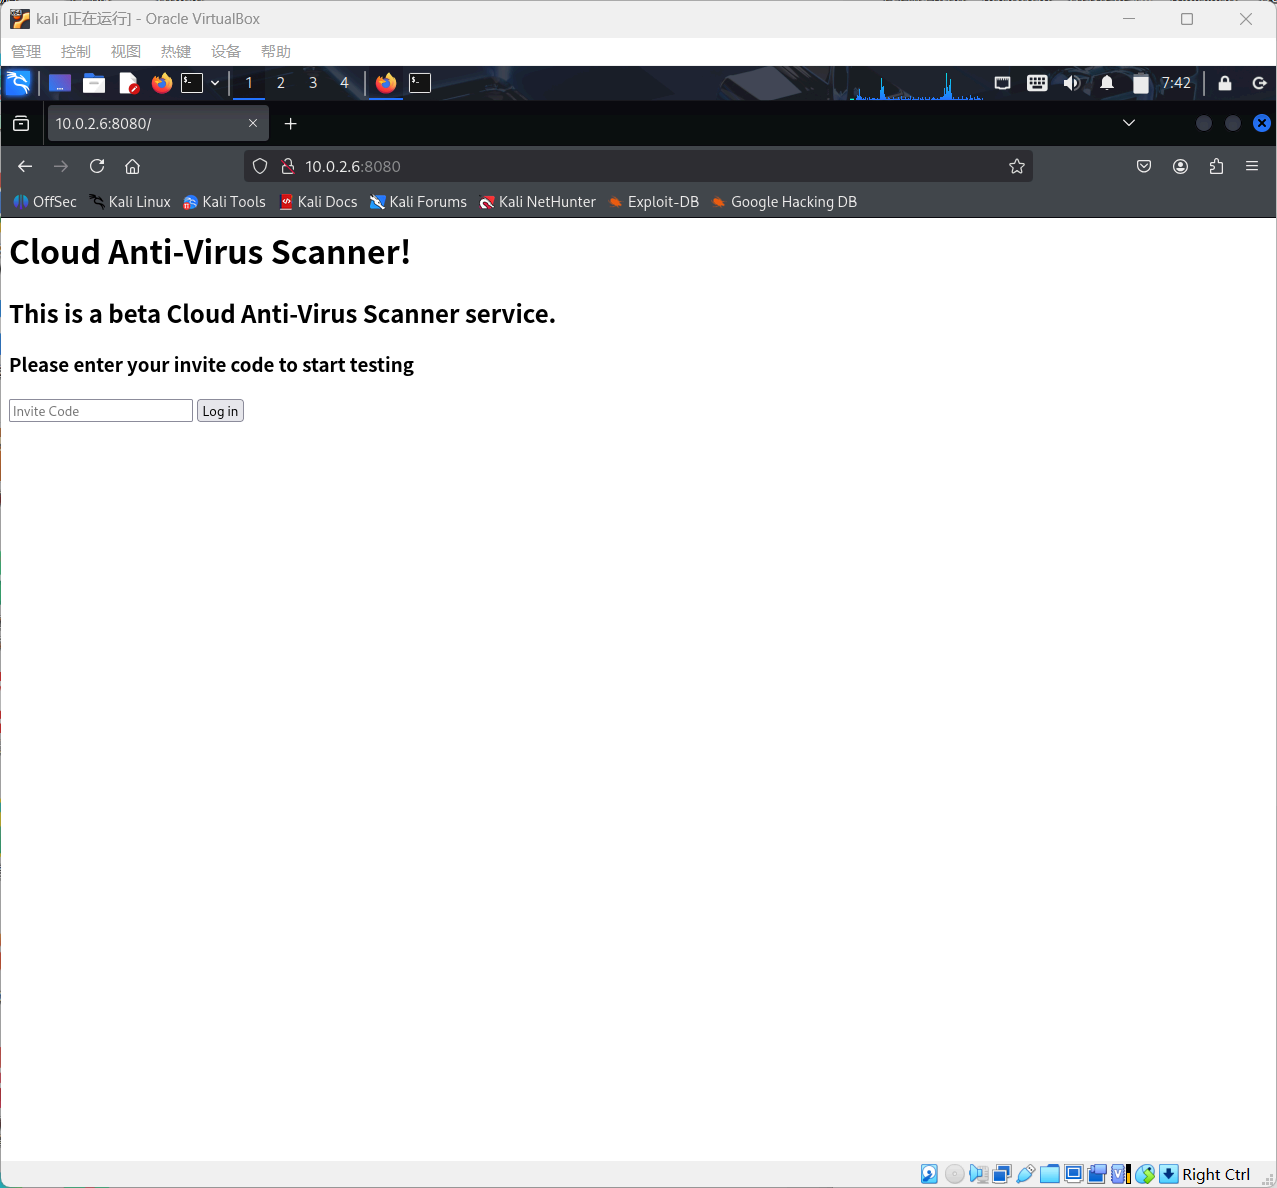Click the Firefox home icon
Viewport: 1277px width, 1188px height.
pyautogui.click(x=132, y=166)
